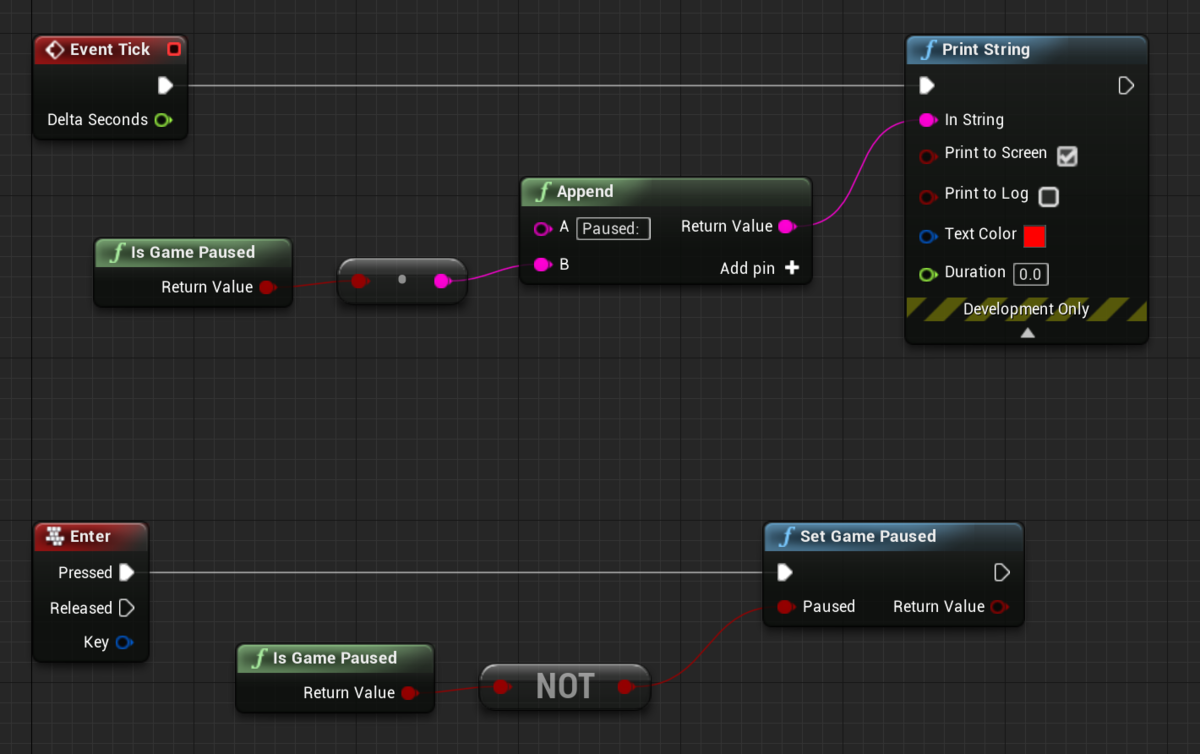The height and width of the screenshot is (754, 1200).
Task: Click the Delta Seconds output pin
Action: (163, 120)
